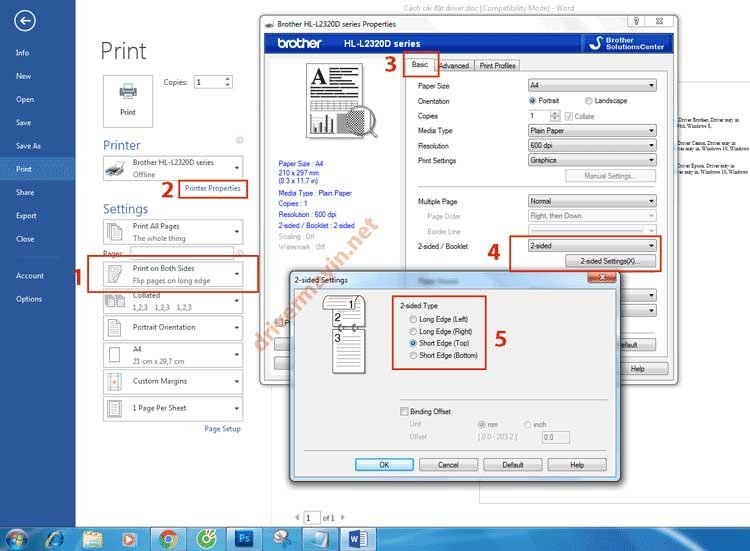Click the Printer Properties link
The height and width of the screenshot is (551, 750).
tap(212, 189)
